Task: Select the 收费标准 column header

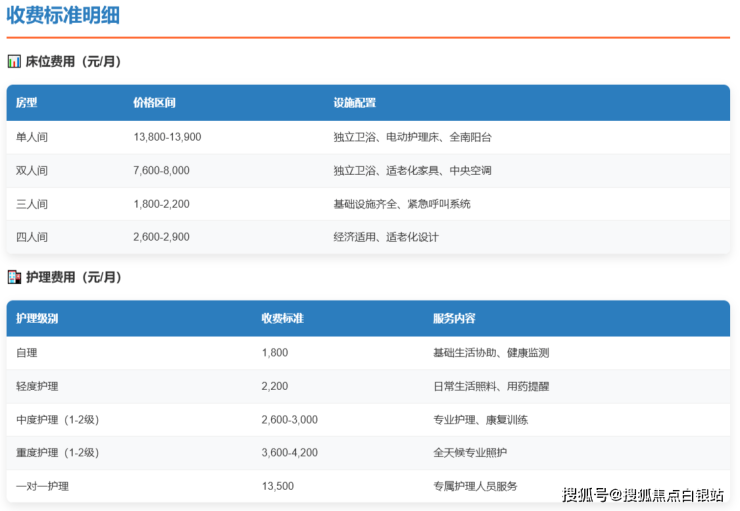Action: tap(282, 319)
